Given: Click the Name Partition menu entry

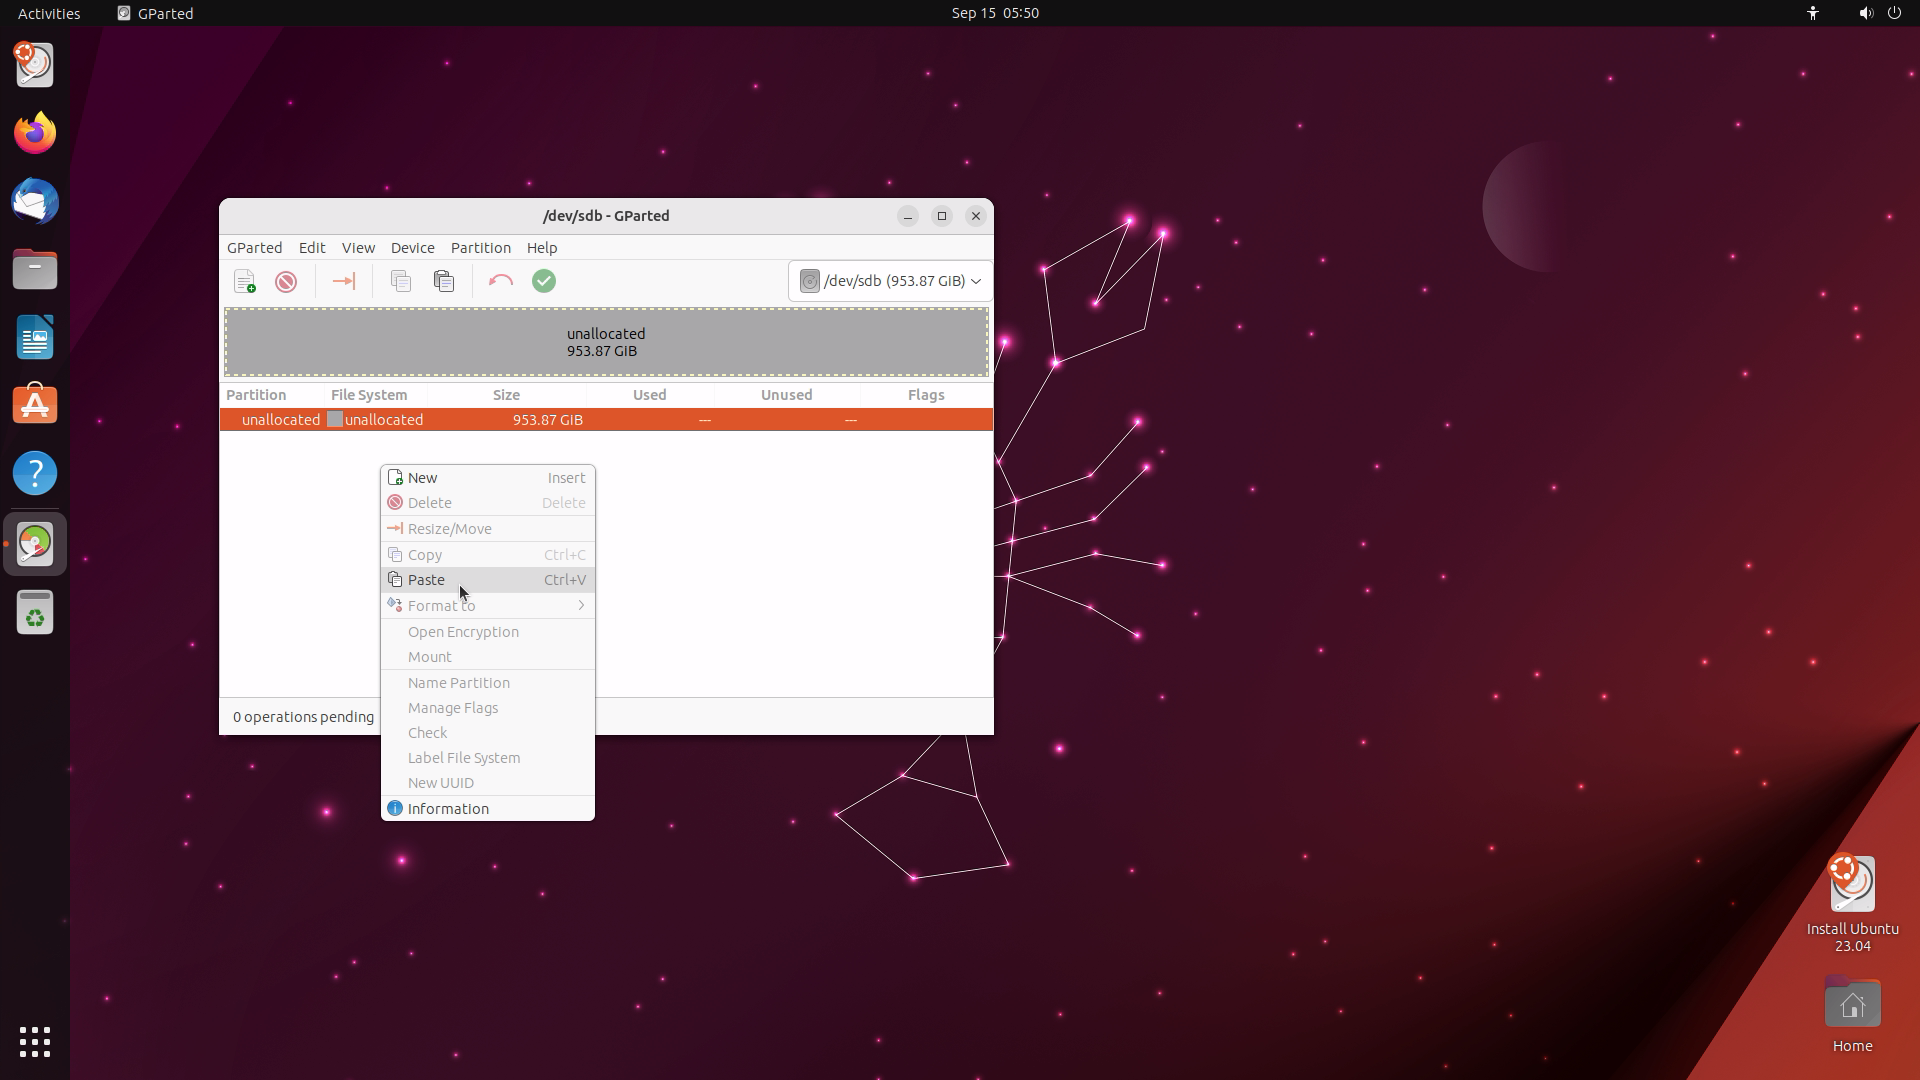Looking at the screenshot, I should tap(488, 683).
